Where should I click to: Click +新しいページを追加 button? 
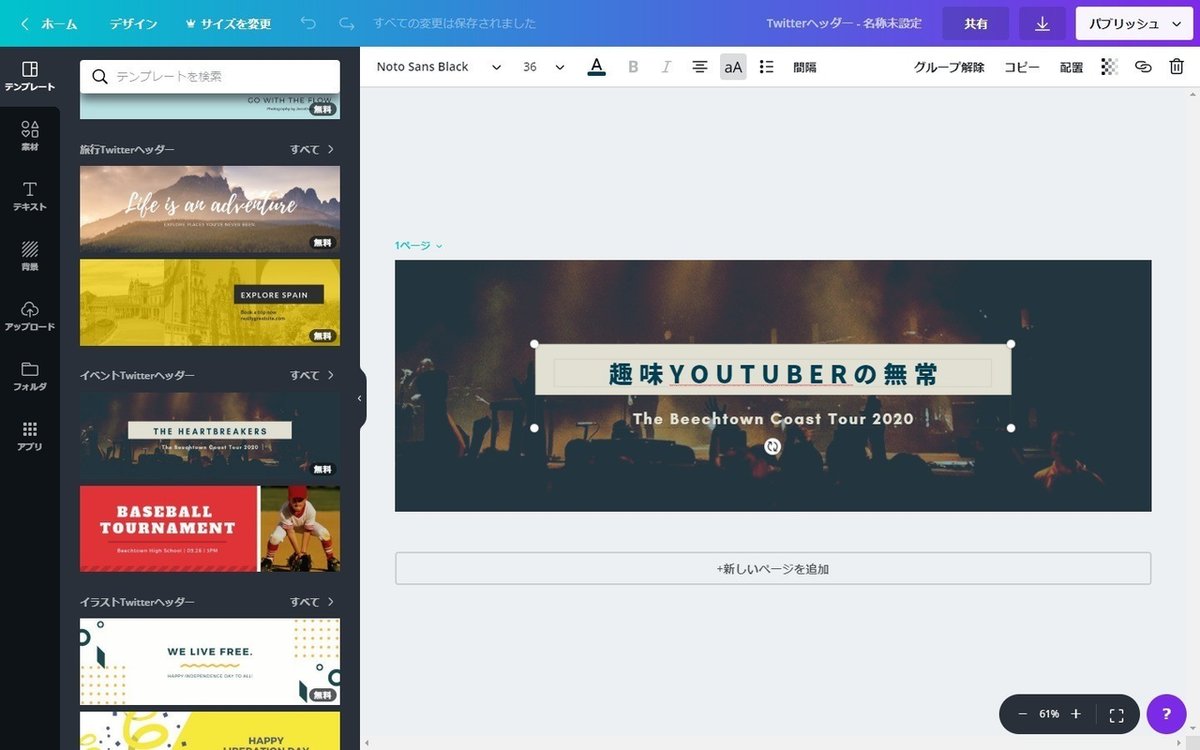click(773, 569)
